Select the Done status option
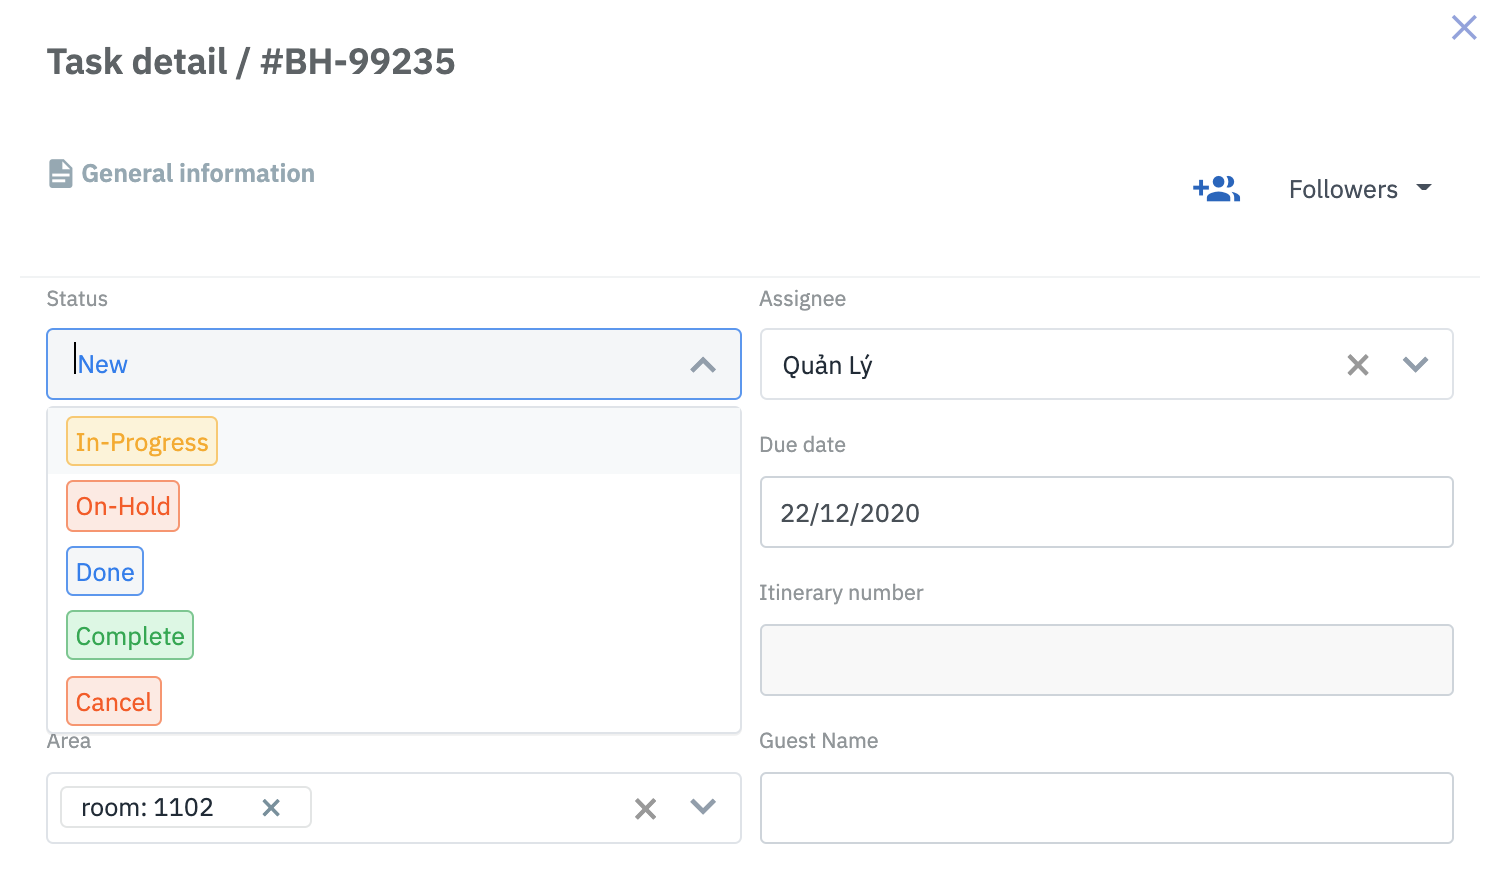The width and height of the screenshot is (1498, 872). pyautogui.click(x=104, y=571)
